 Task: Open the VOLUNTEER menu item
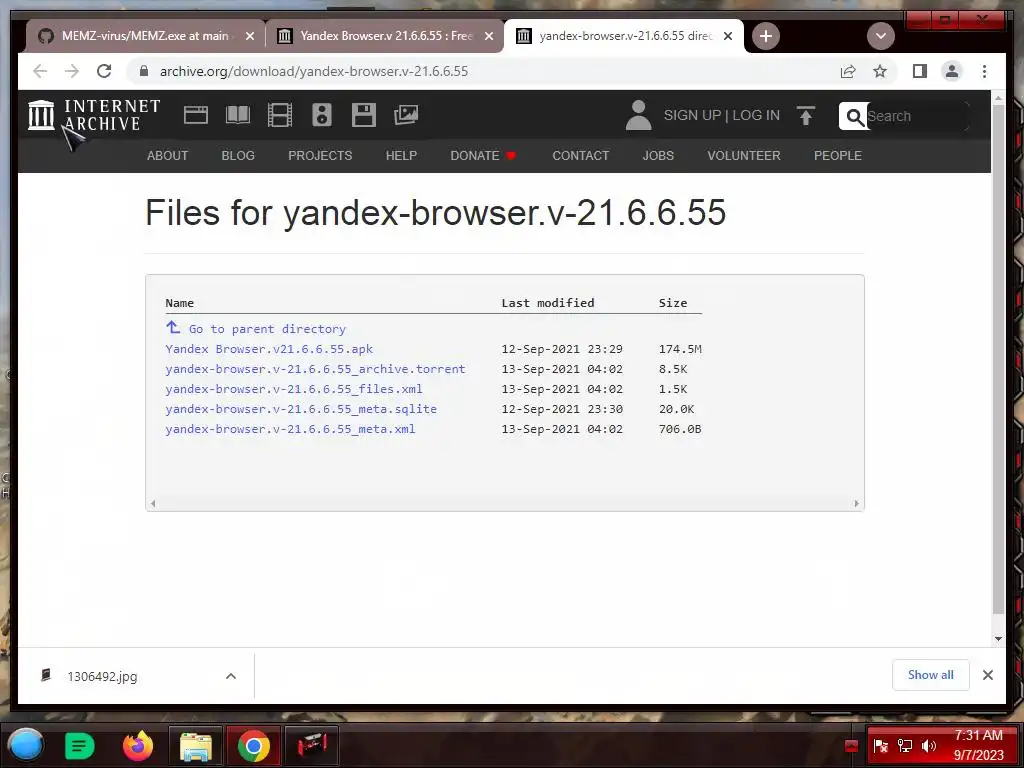click(744, 155)
